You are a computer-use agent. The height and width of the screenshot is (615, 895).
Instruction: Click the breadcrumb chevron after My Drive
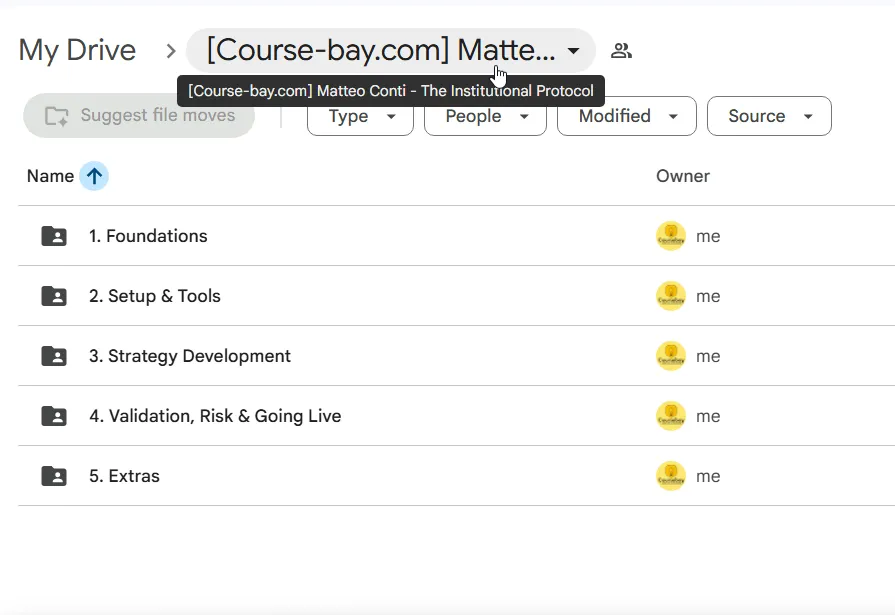coord(170,51)
